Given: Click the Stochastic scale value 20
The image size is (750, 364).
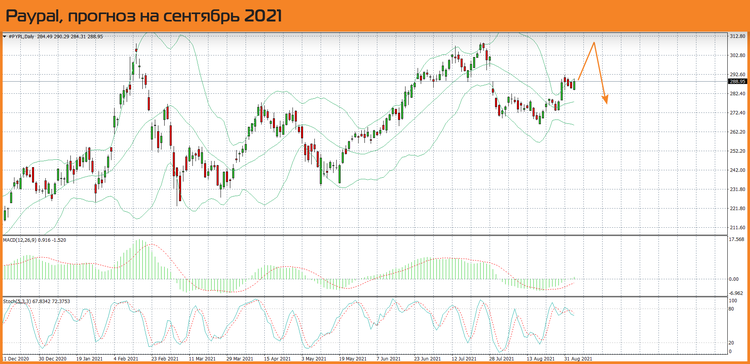Looking at the screenshot, I should [x=731, y=343].
